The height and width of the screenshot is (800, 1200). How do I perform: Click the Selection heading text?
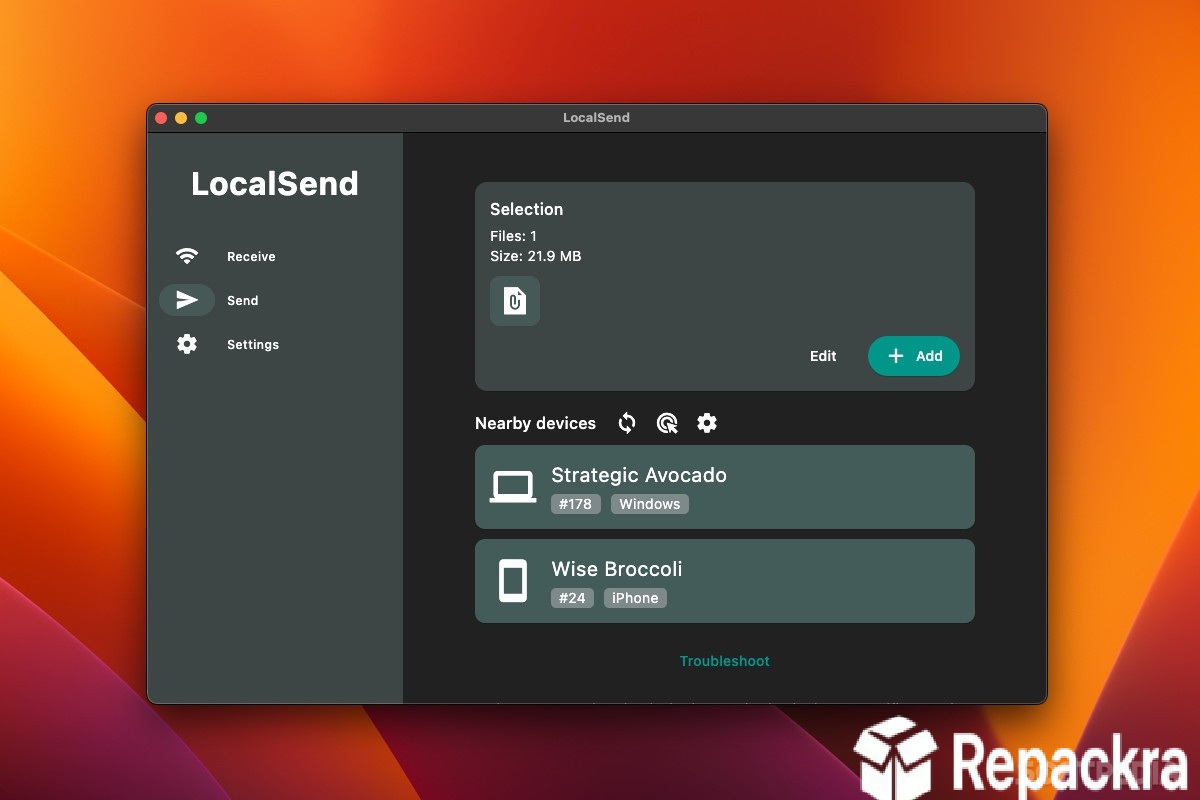coord(526,209)
